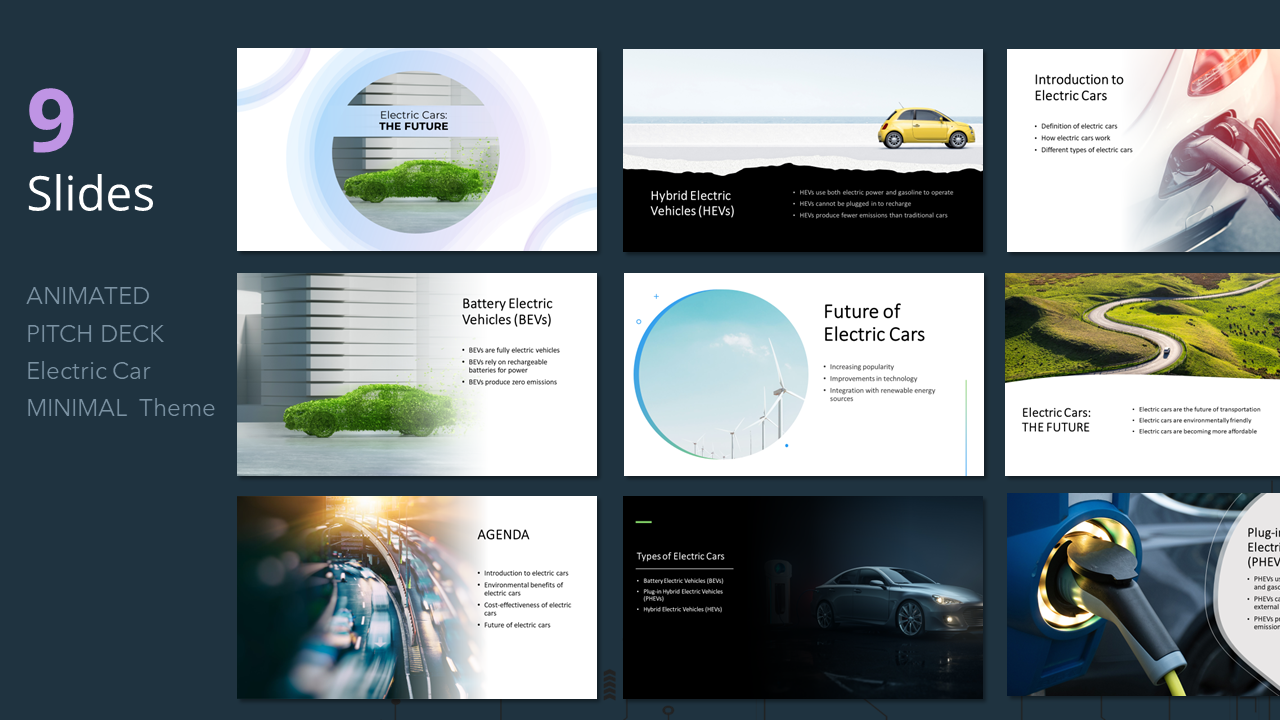The width and height of the screenshot is (1280, 720).
Task: Click "Electric cars are becoming more affordable"
Action: click(x=1197, y=432)
